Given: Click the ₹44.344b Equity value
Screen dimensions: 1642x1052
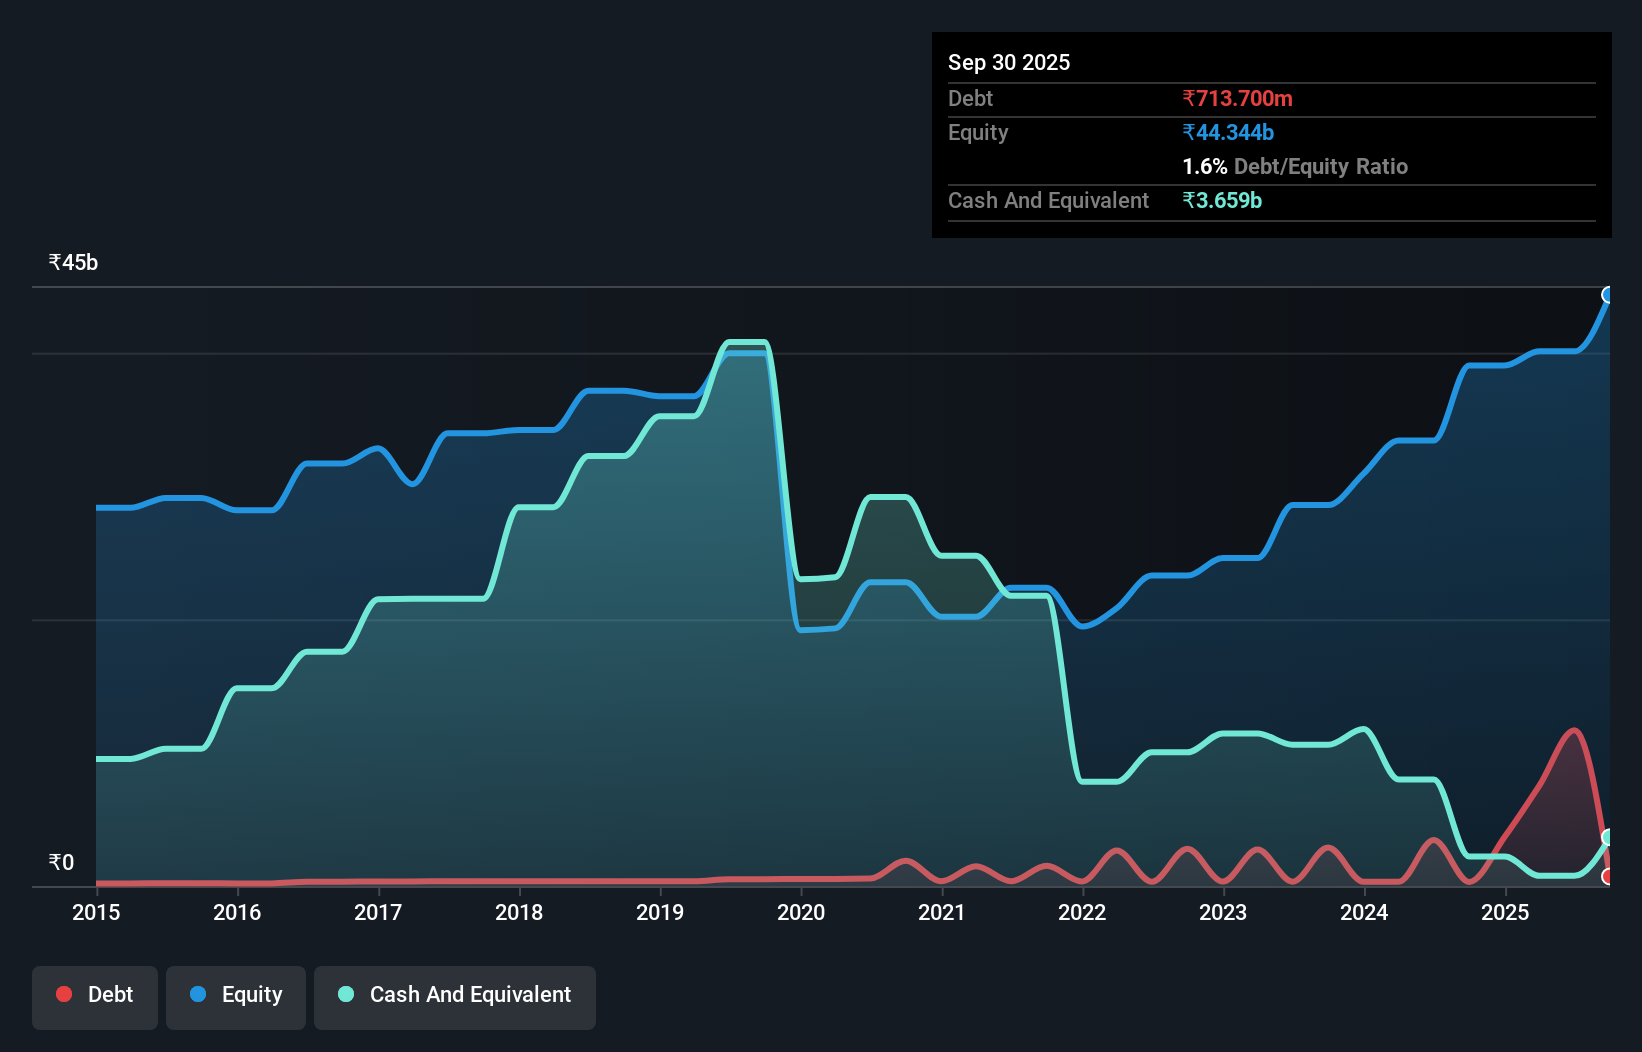Looking at the screenshot, I should pos(1227,131).
